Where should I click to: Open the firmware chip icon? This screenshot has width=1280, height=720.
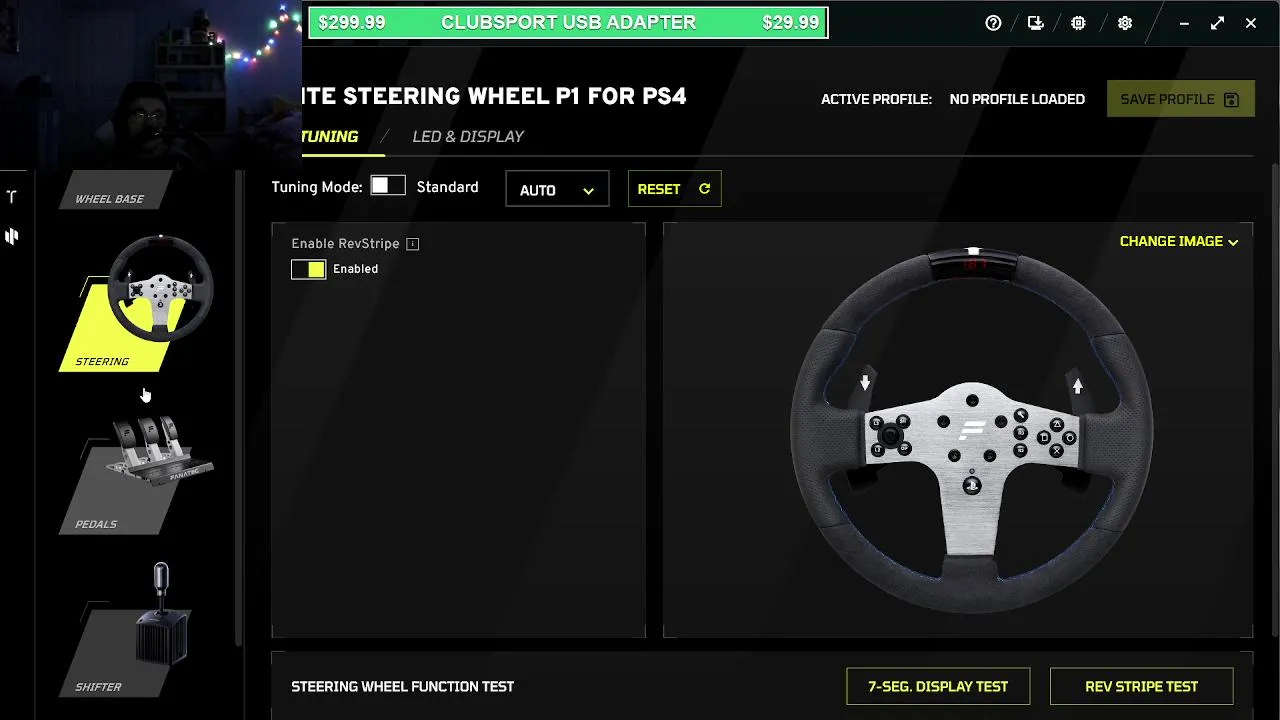[x=1078, y=23]
